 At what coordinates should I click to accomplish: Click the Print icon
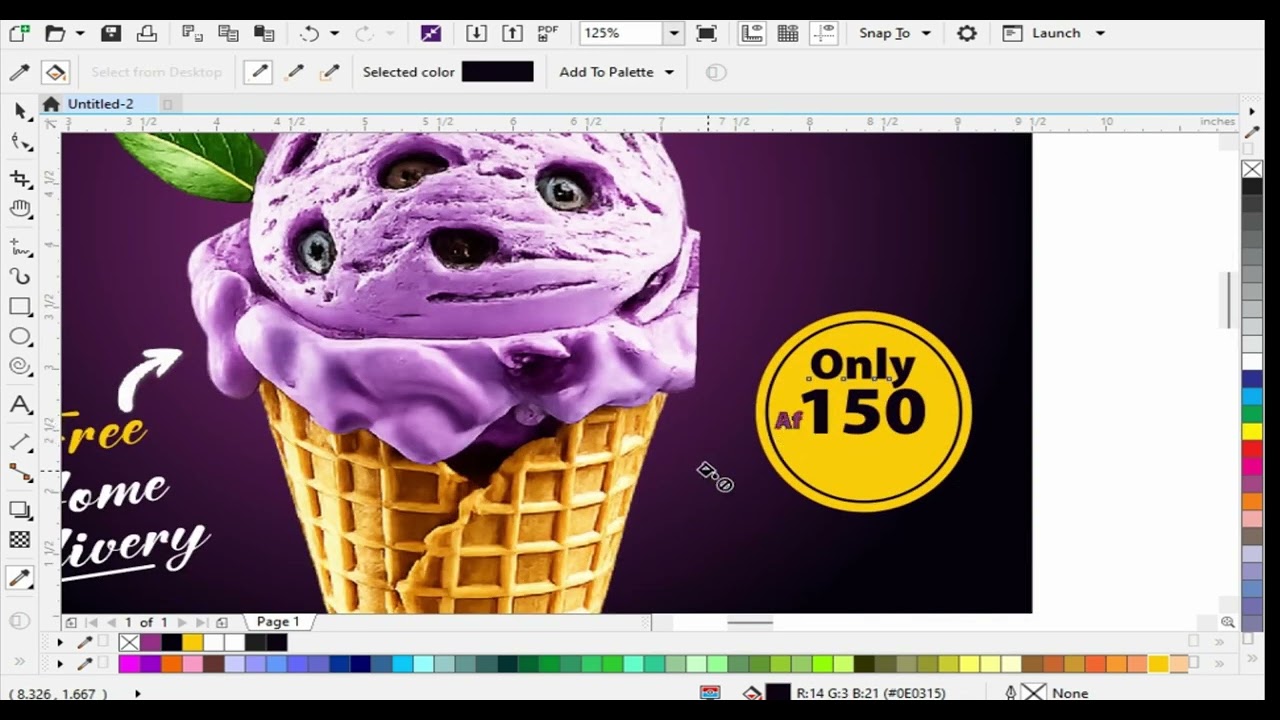pyautogui.click(x=147, y=33)
